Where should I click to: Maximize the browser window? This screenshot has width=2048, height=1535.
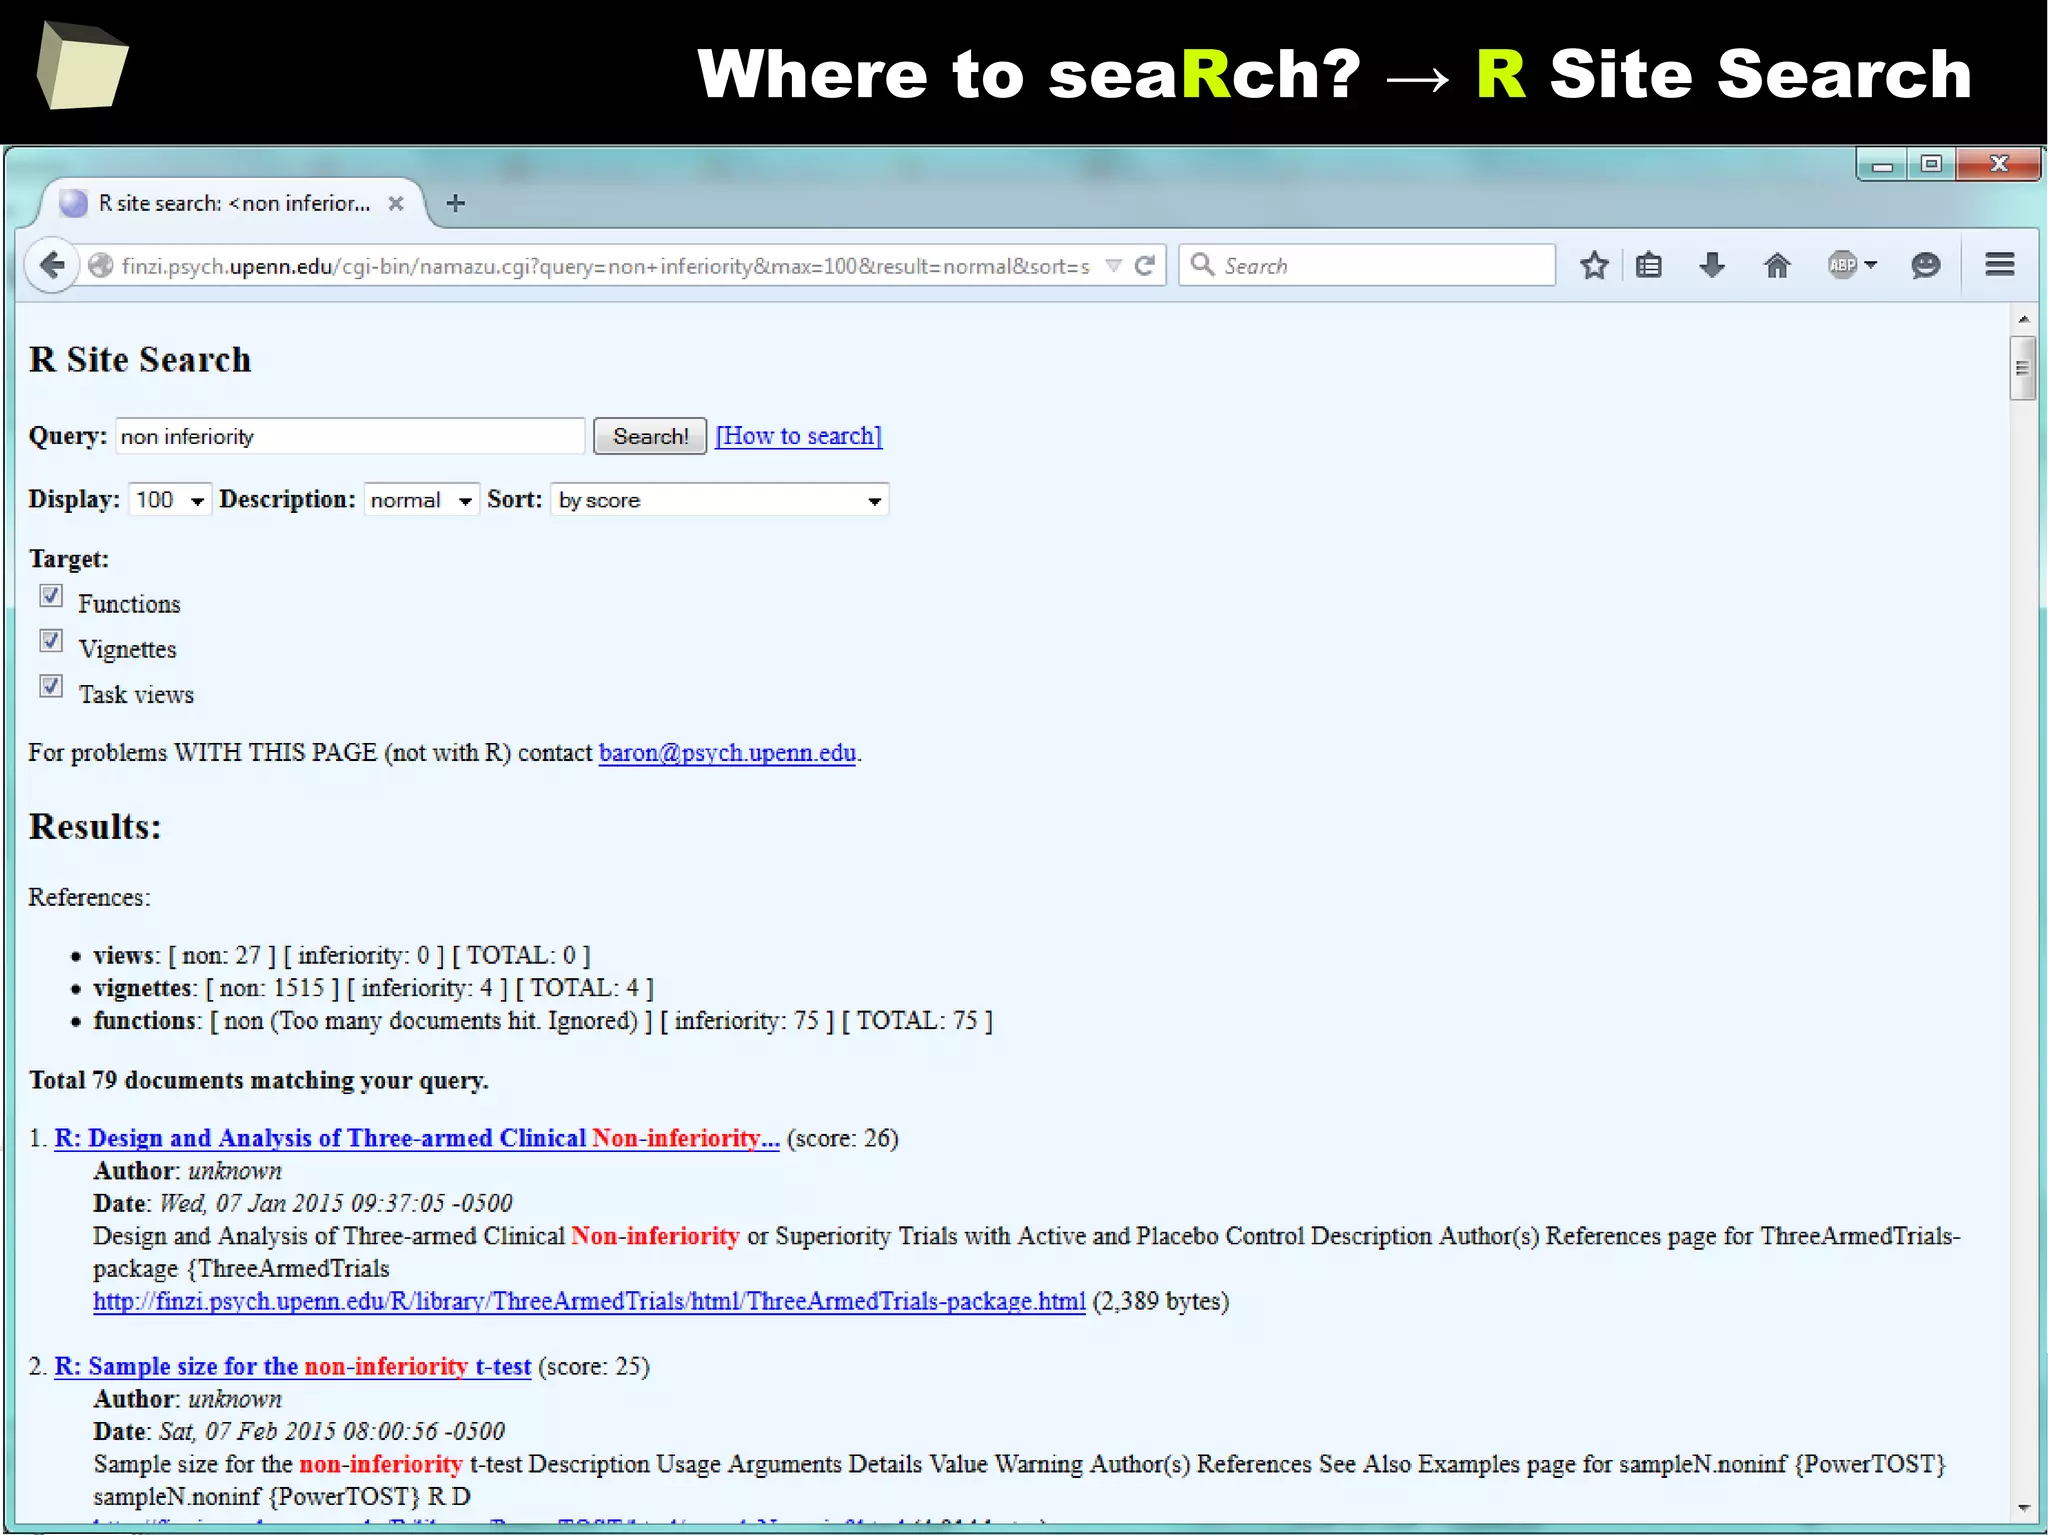coord(1931,164)
